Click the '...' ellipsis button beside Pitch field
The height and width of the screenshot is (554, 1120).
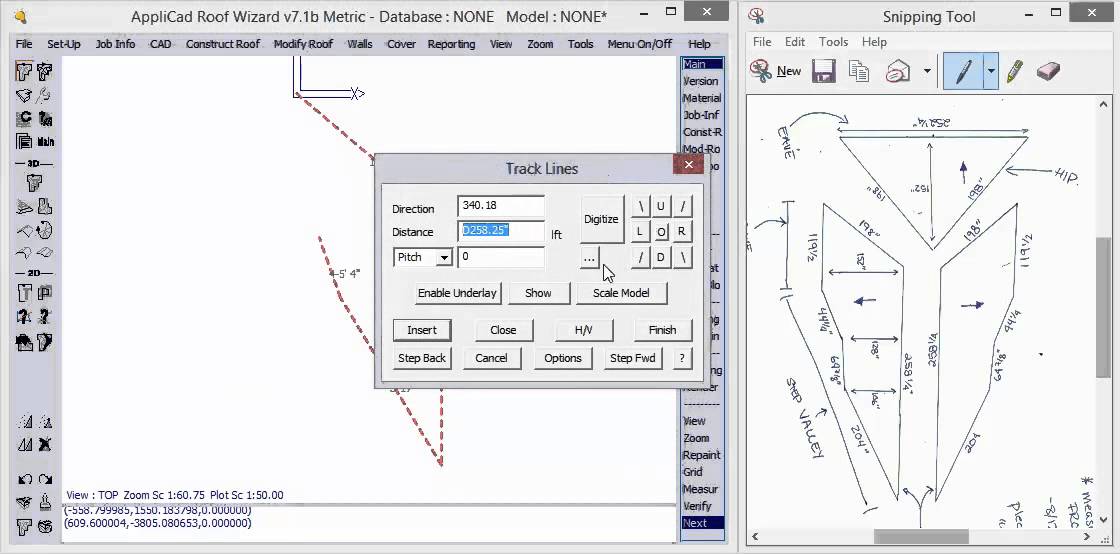click(589, 258)
